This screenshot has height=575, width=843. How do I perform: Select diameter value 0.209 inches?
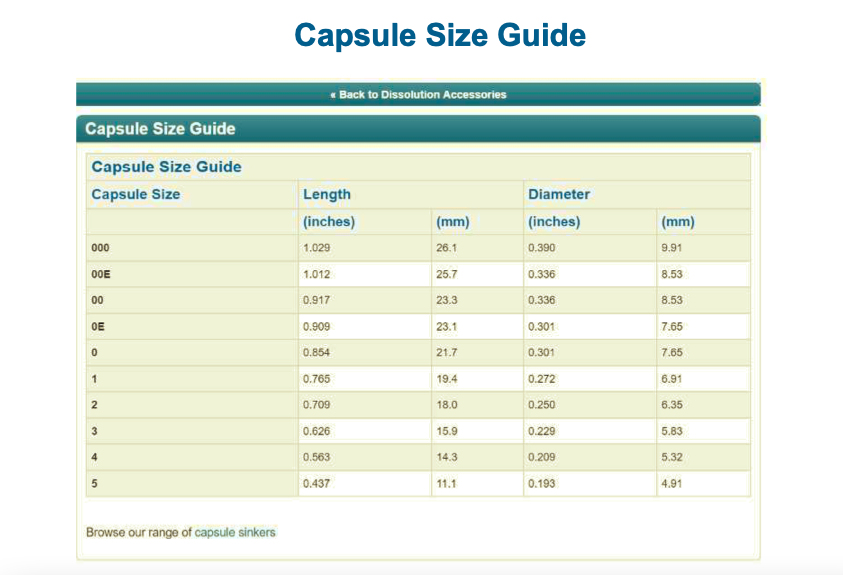[x=541, y=457]
